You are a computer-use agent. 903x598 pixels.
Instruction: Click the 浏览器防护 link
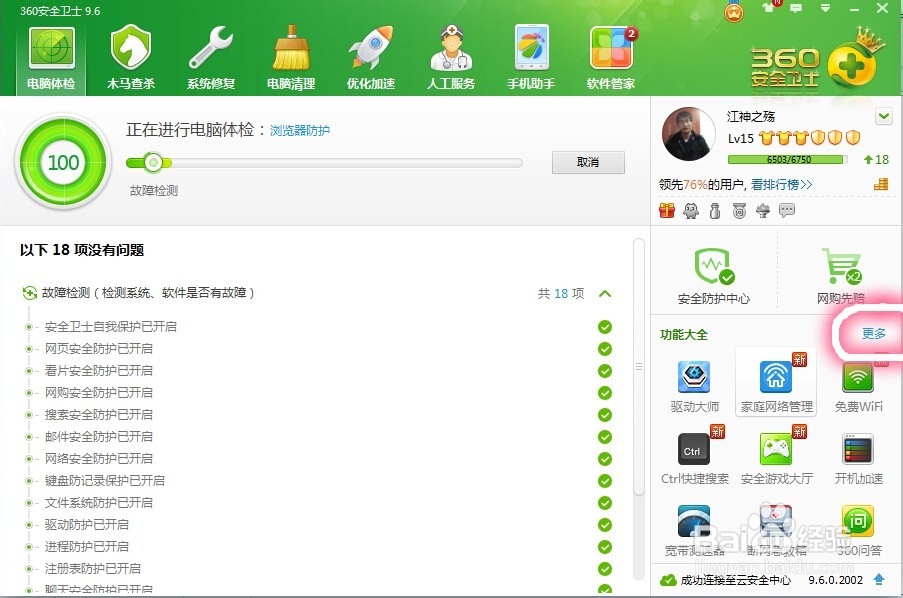point(299,131)
